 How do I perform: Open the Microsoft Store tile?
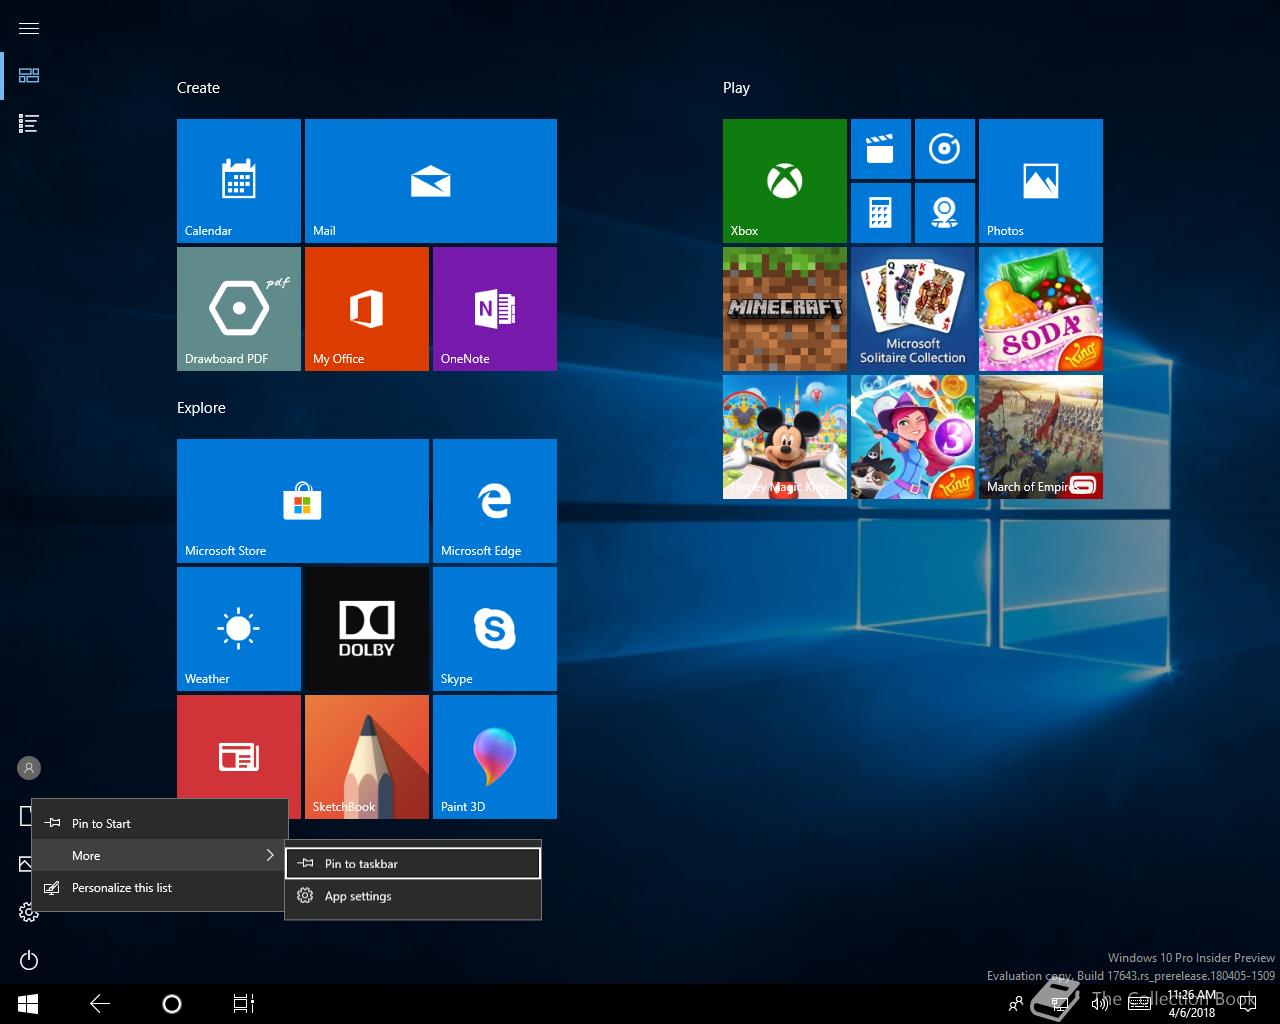tap(303, 501)
